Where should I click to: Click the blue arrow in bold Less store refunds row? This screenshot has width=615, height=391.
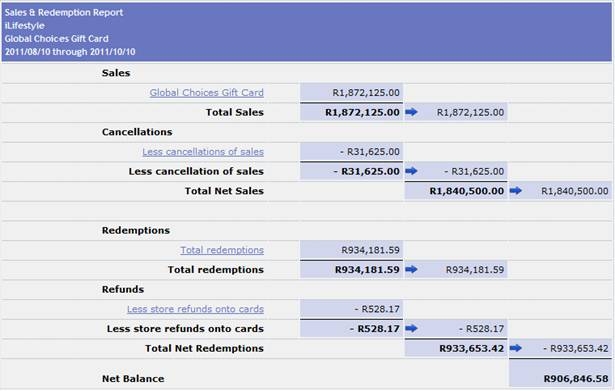(x=411, y=328)
